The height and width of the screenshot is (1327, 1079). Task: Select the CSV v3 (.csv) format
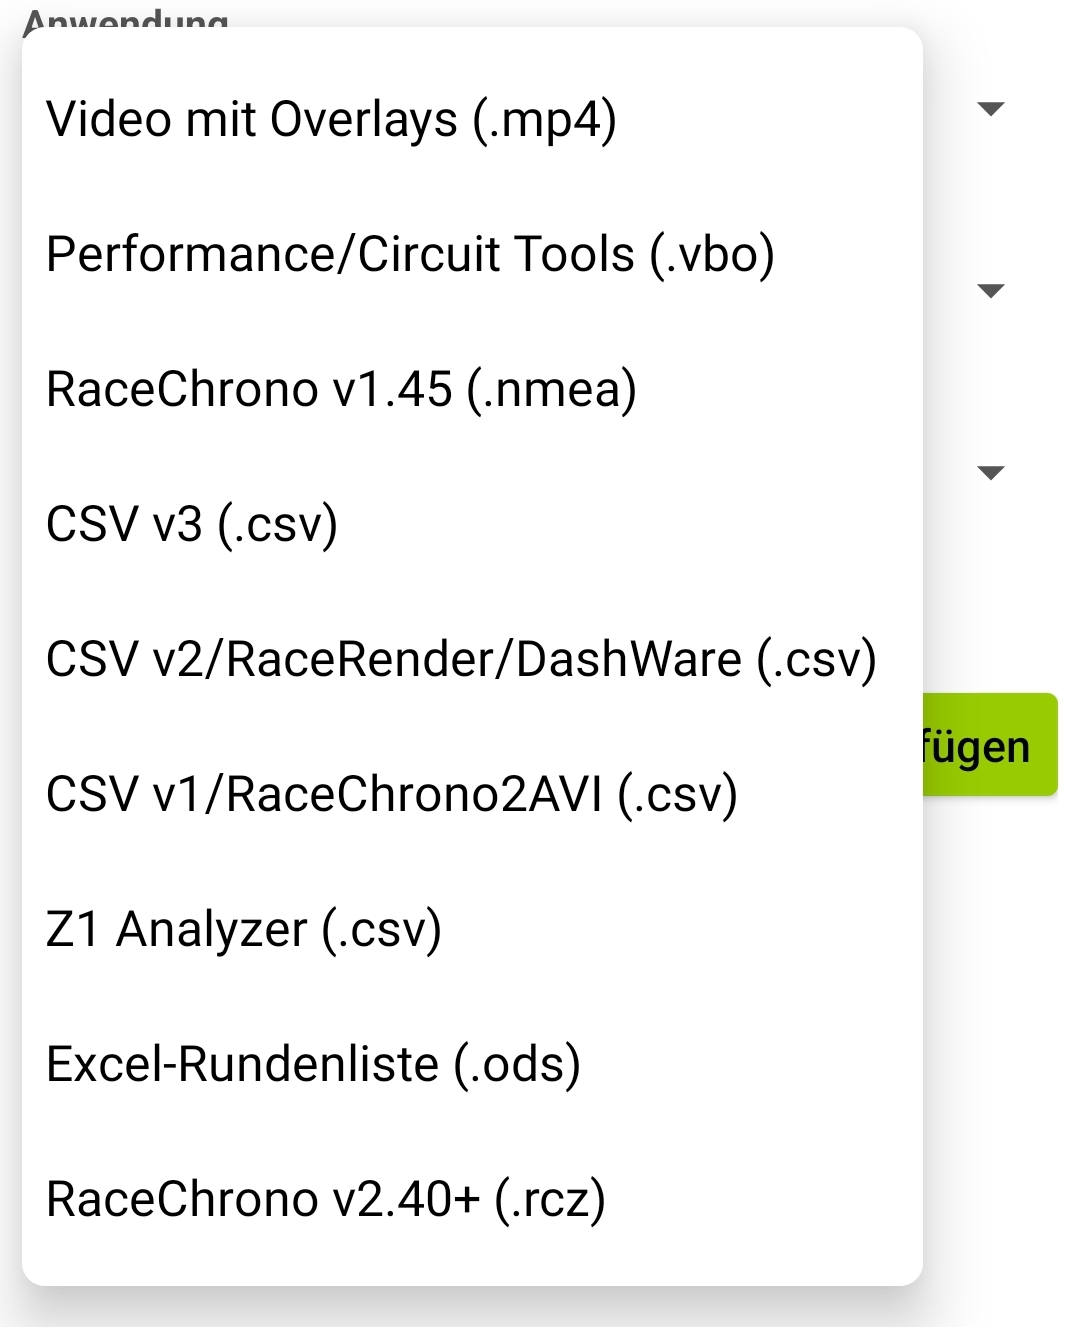pyautogui.click(x=192, y=525)
